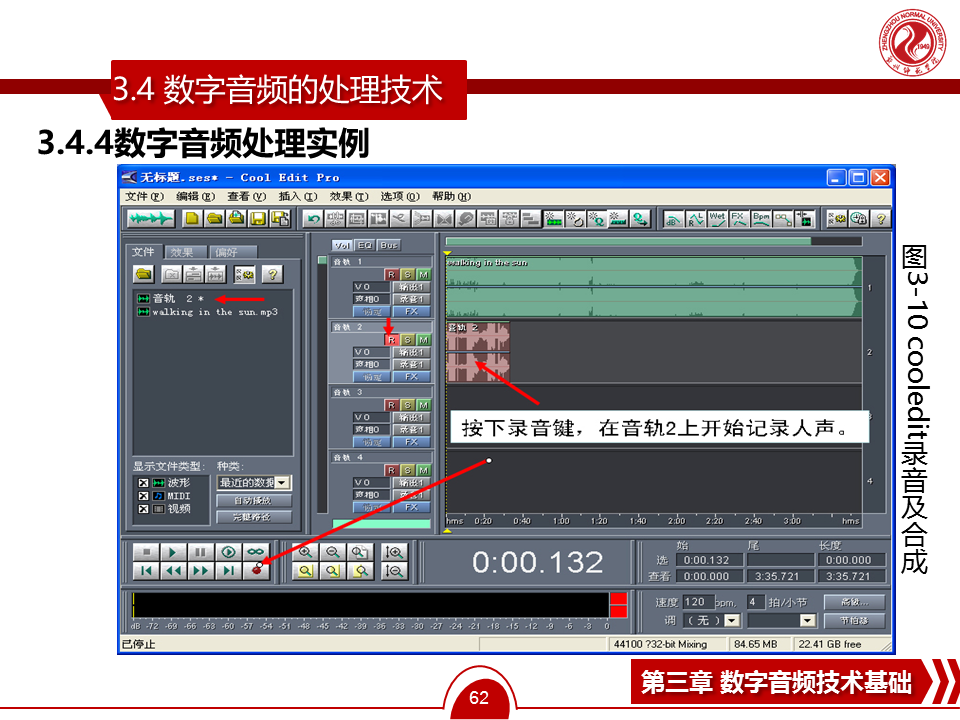
Task: Arm record R on track 1
Action: (391, 275)
